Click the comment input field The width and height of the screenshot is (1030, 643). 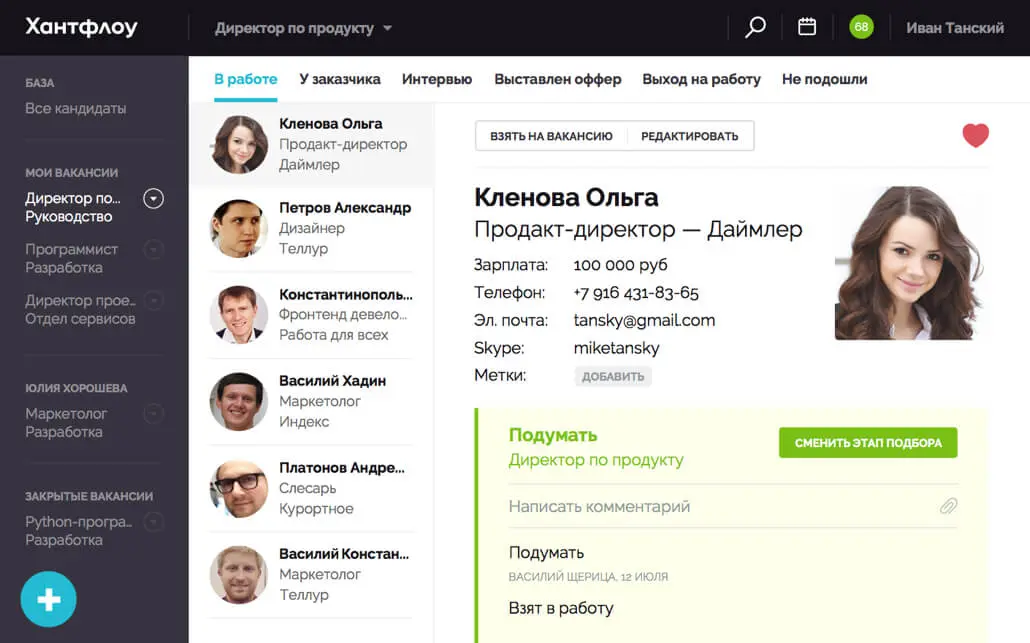pos(620,507)
